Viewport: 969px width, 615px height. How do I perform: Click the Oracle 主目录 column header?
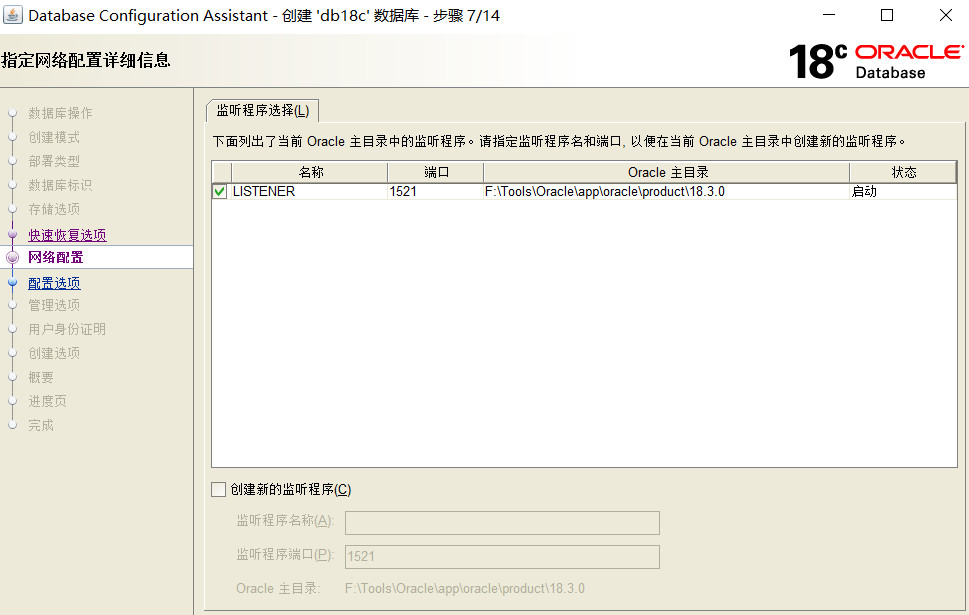[667, 172]
